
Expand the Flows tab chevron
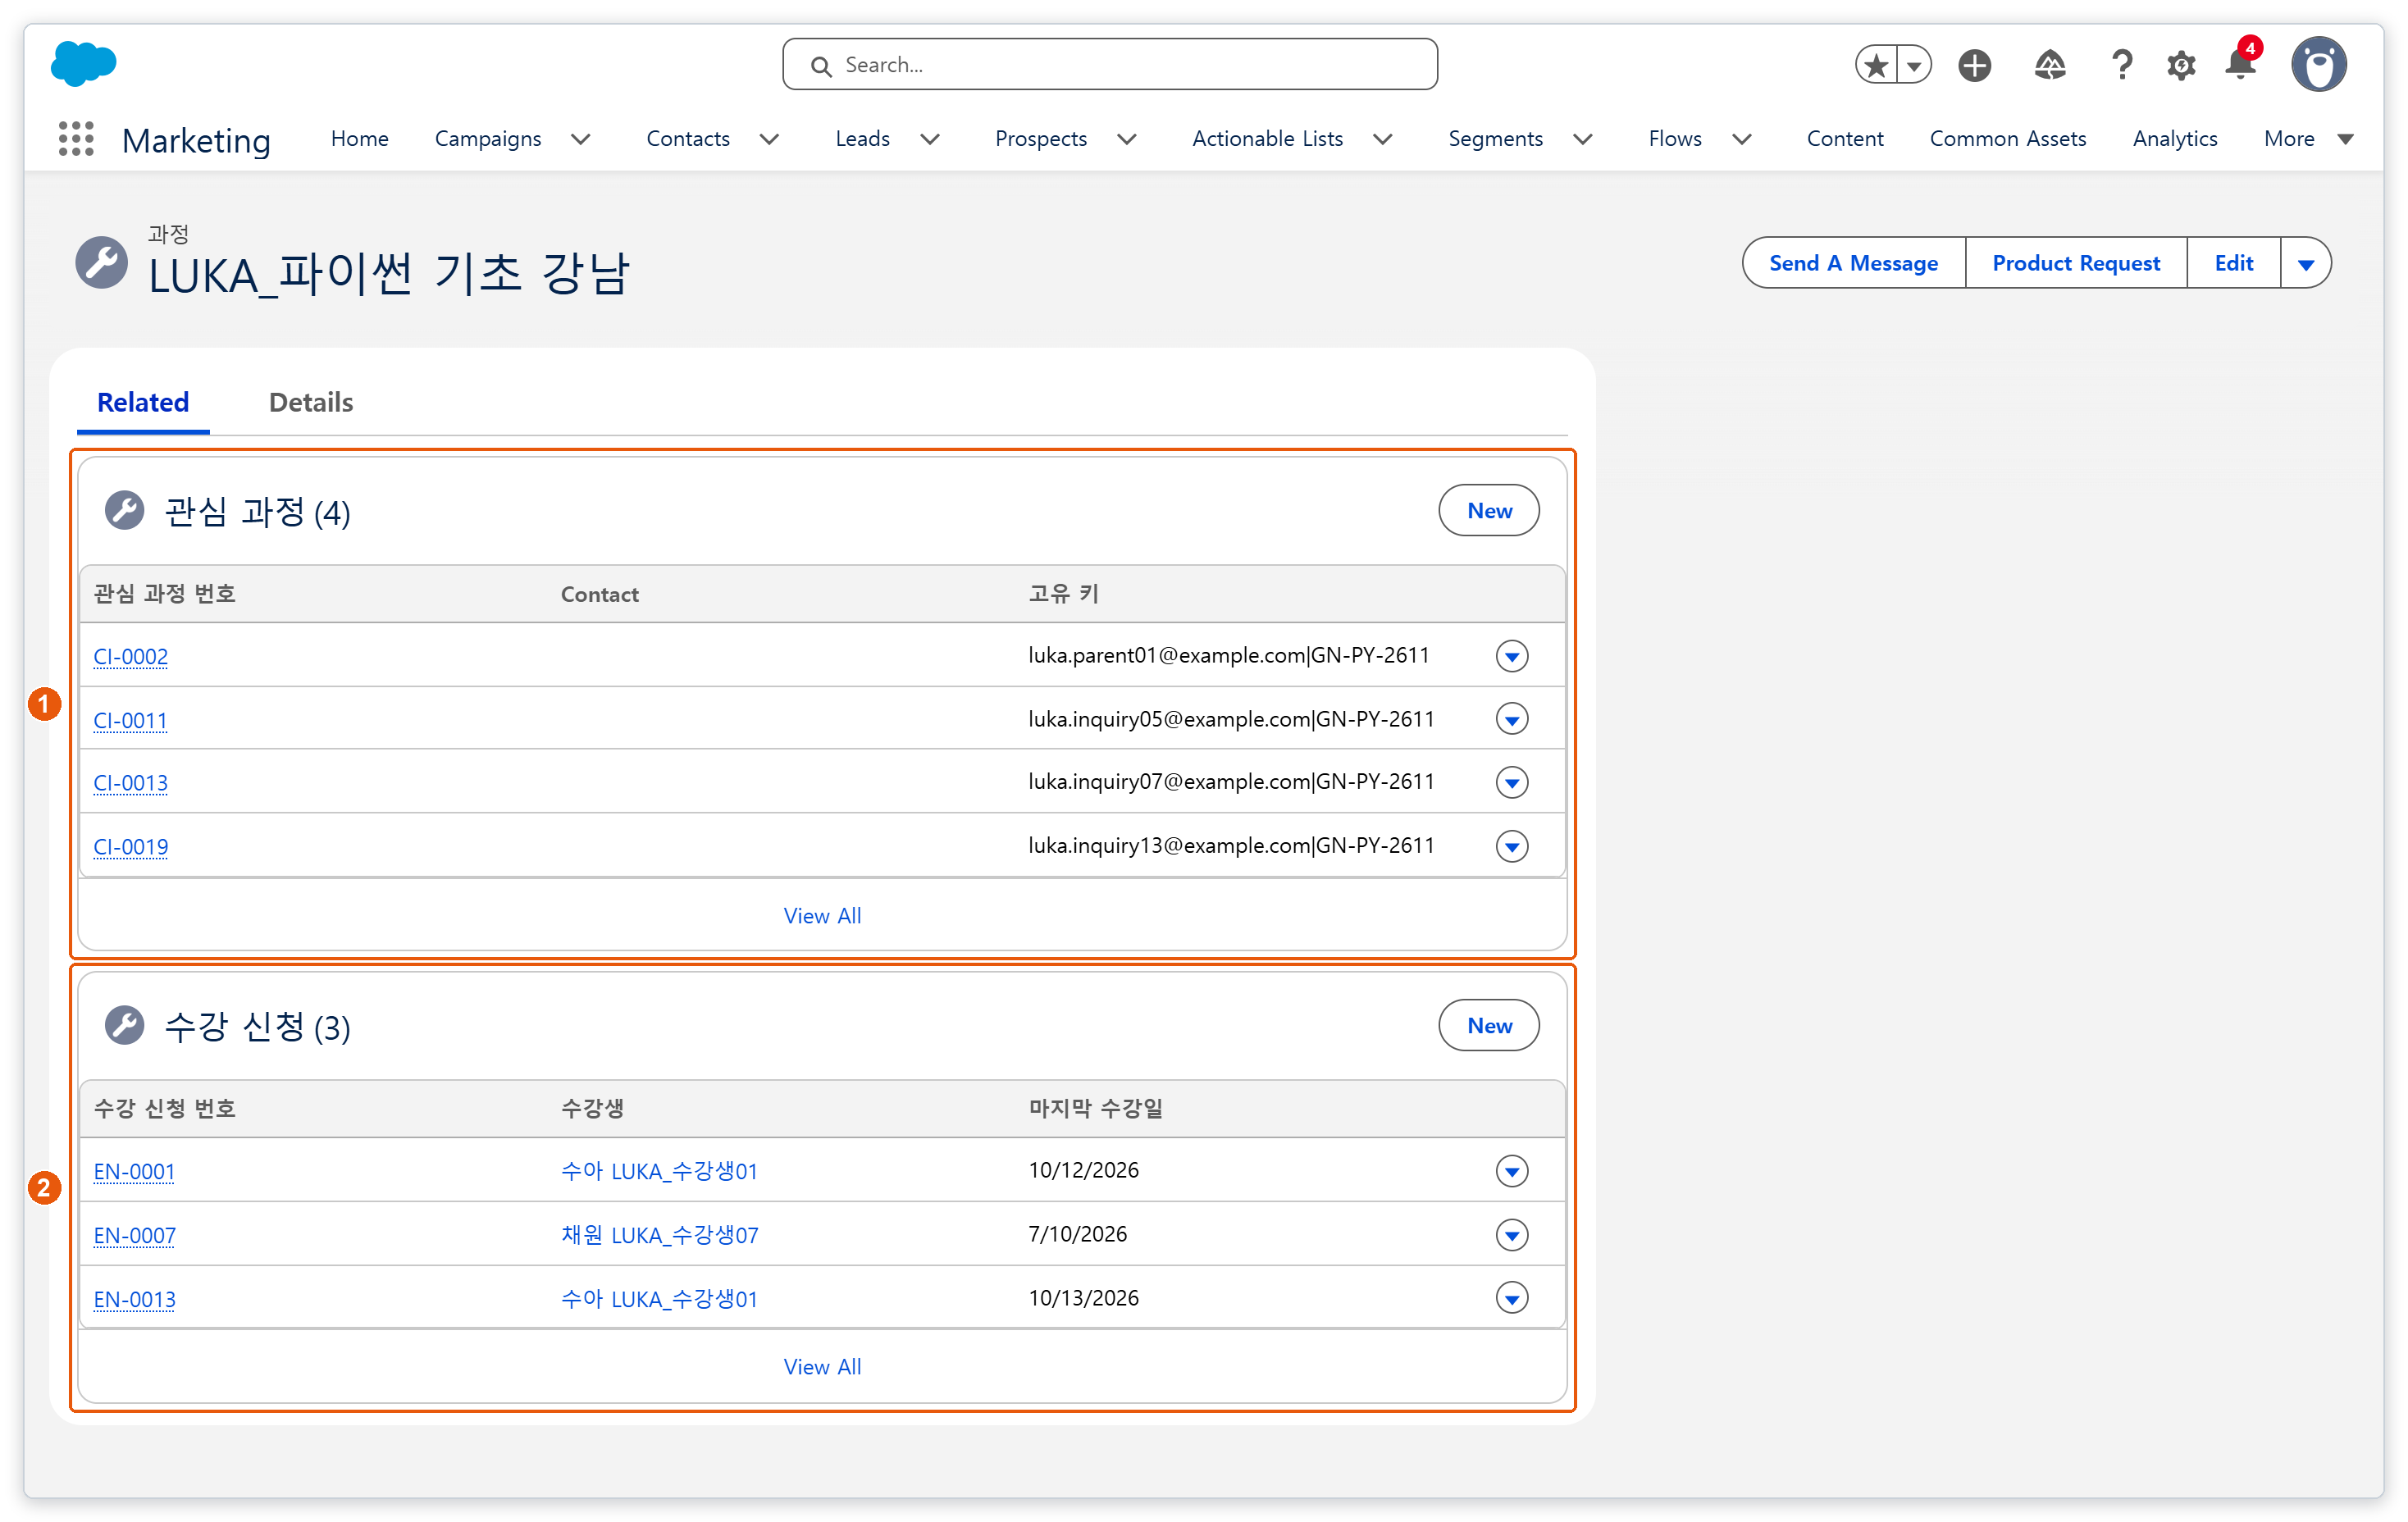(x=1742, y=139)
